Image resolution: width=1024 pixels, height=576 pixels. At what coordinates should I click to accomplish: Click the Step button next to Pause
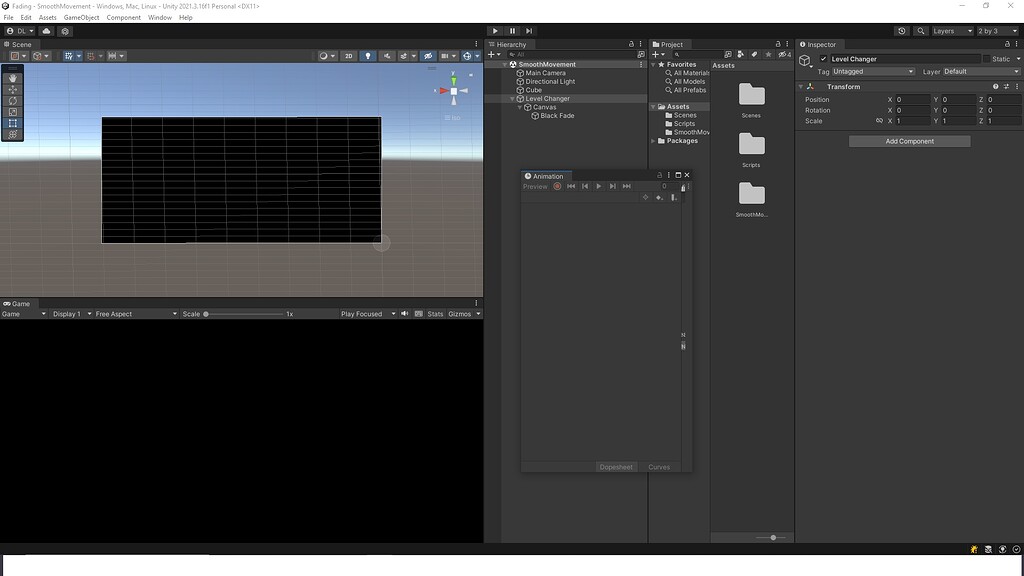[x=529, y=30]
